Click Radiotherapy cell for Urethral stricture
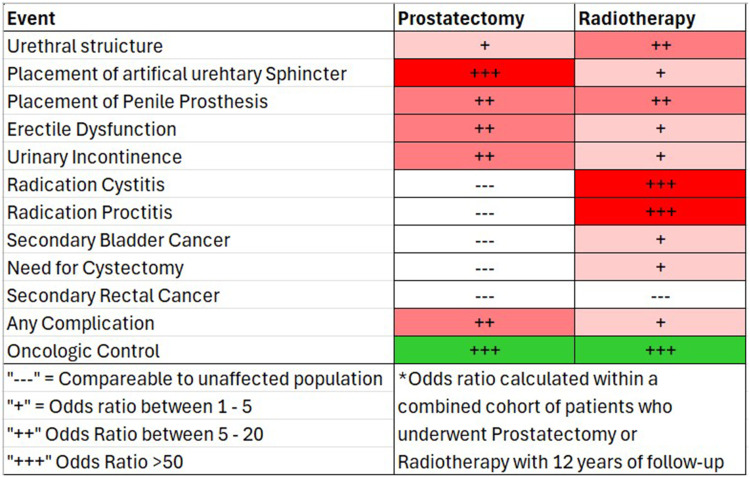The image size is (750, 477). tap(660, 46)
